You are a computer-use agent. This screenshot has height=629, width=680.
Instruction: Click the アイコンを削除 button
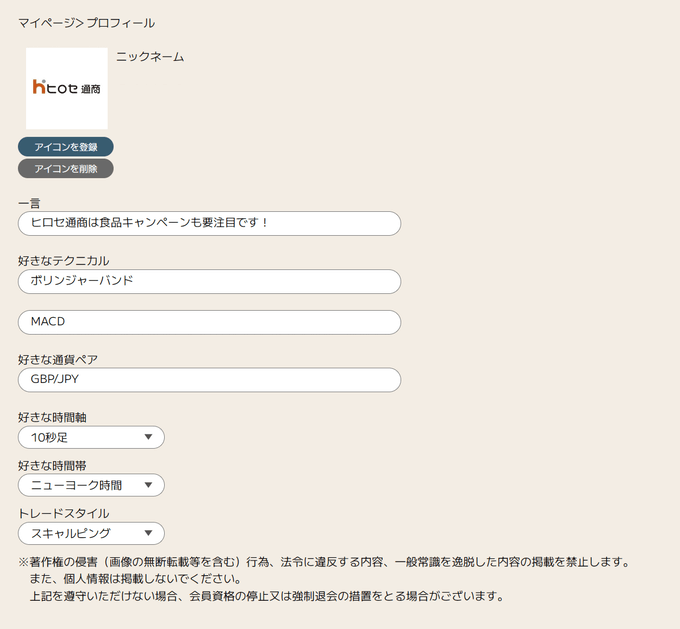pos(65,168)
